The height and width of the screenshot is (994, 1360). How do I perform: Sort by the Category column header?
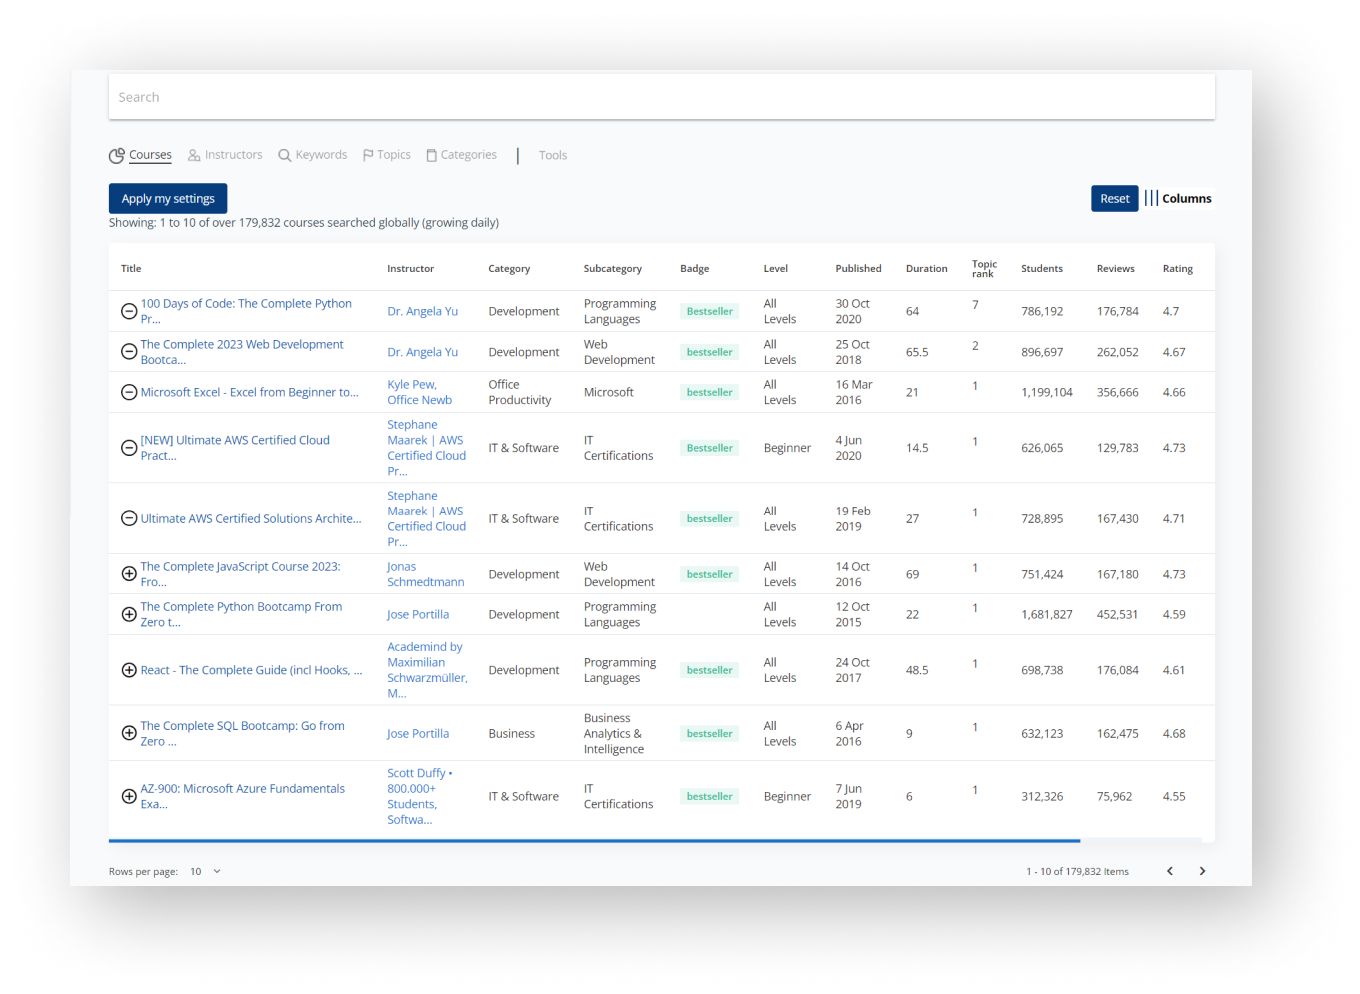pos(509,268)
